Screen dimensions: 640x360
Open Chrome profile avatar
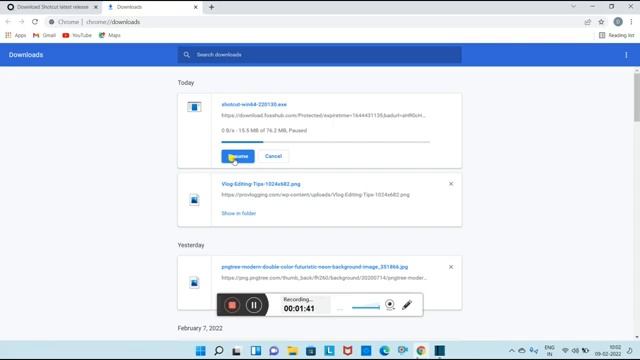tap(618, 22)
